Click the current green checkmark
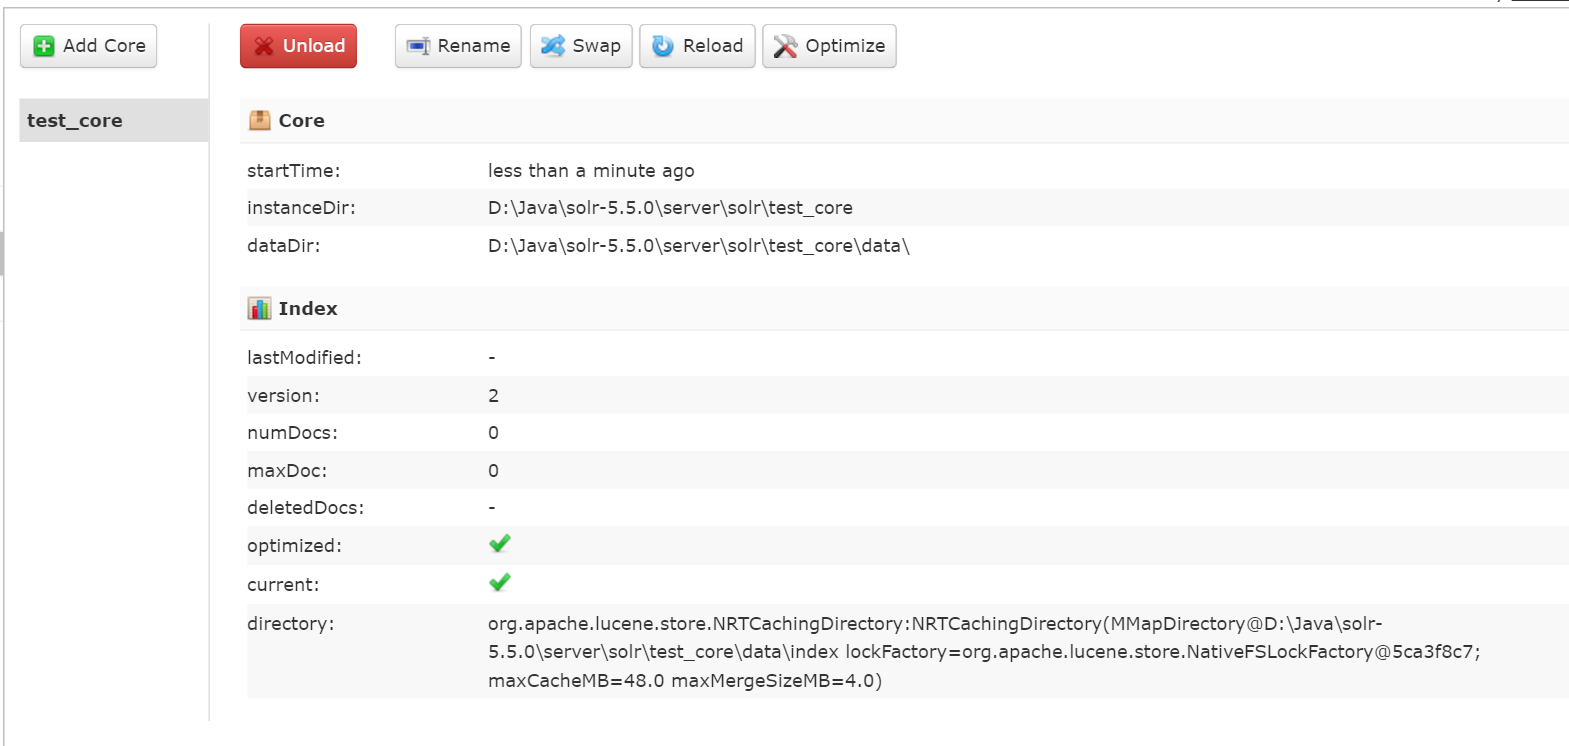The image size is (1569, 746). (x=500, y=582)
